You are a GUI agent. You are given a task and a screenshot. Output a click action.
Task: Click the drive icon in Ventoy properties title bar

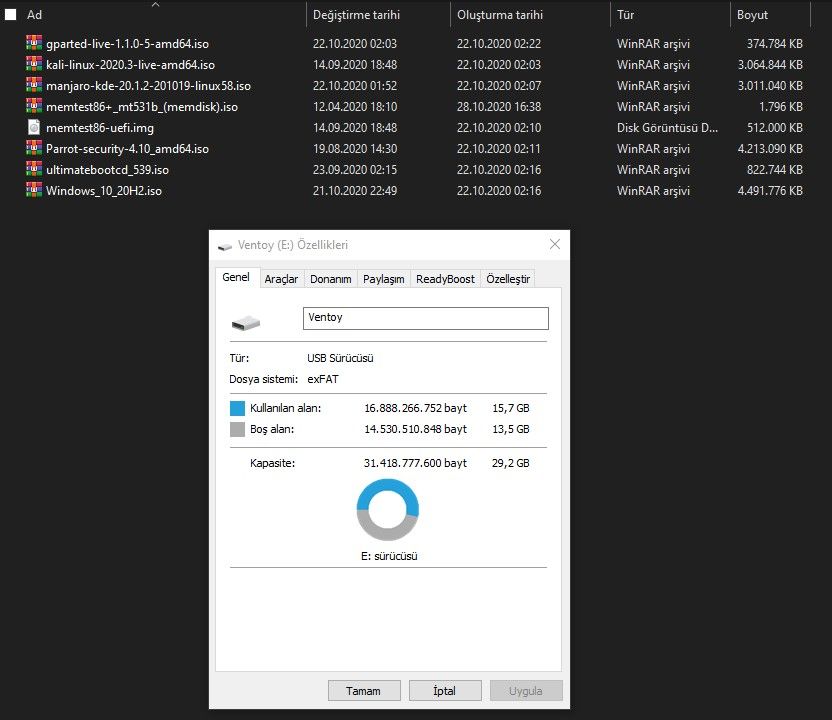tap(225, 246)
